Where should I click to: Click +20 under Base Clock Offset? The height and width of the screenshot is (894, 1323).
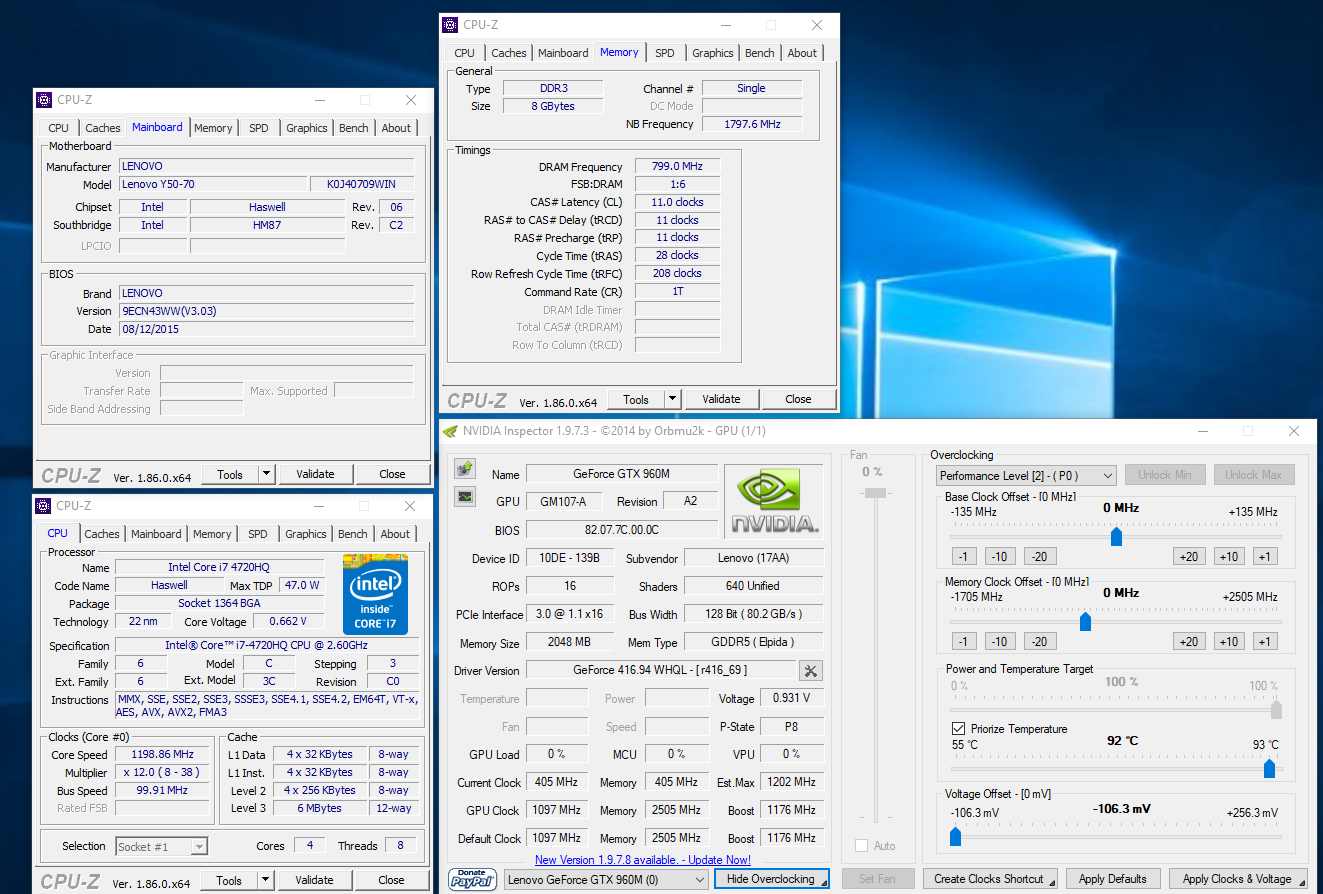click(x=1189, y=557)
